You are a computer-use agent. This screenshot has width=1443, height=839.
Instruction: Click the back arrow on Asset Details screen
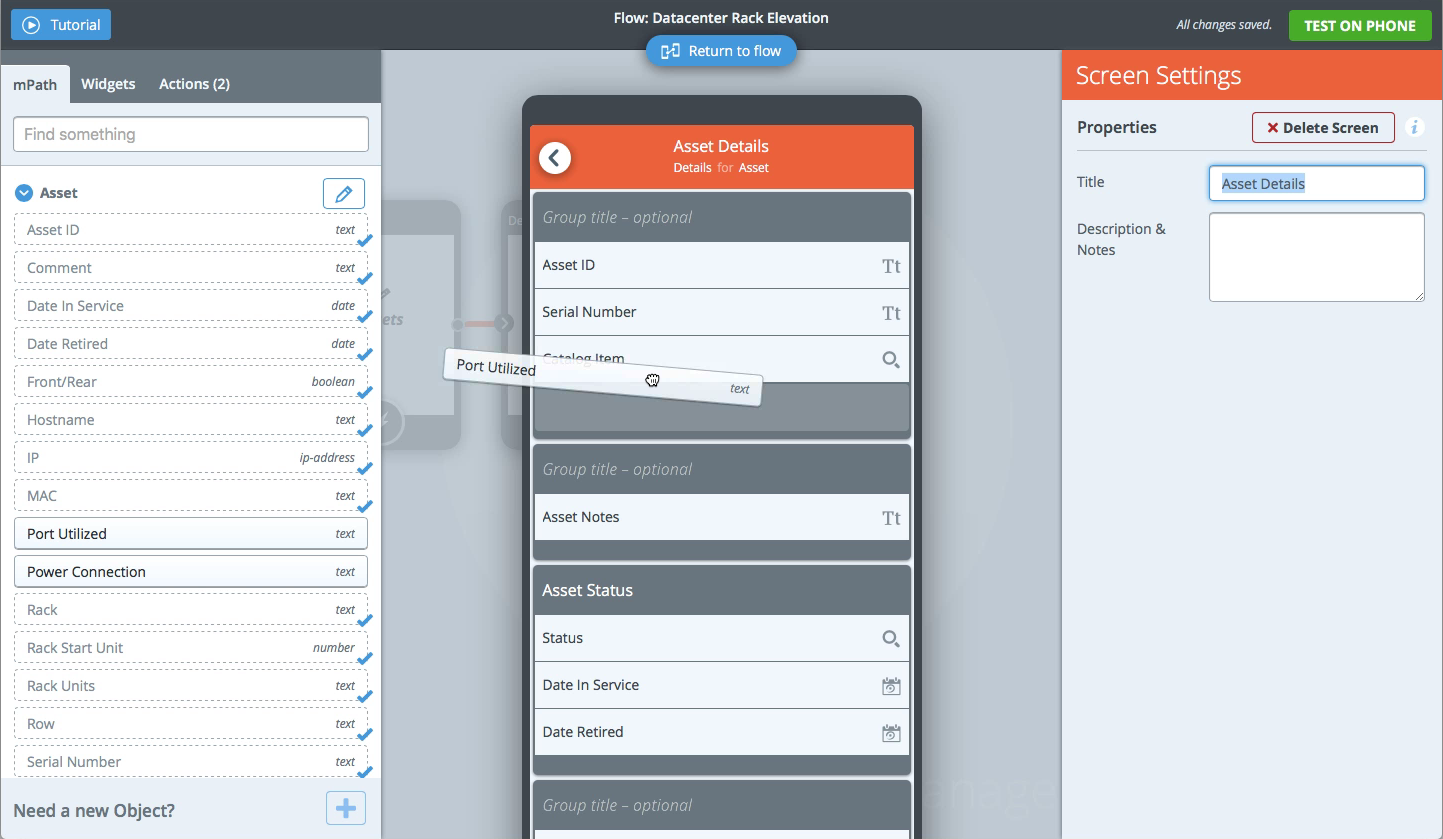[x=555, y=157]
